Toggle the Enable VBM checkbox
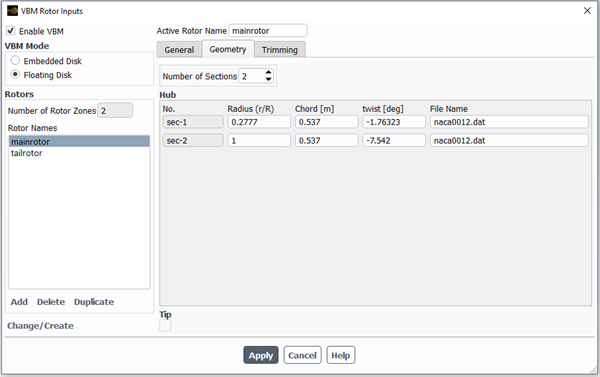 click(x=11, y=31)
